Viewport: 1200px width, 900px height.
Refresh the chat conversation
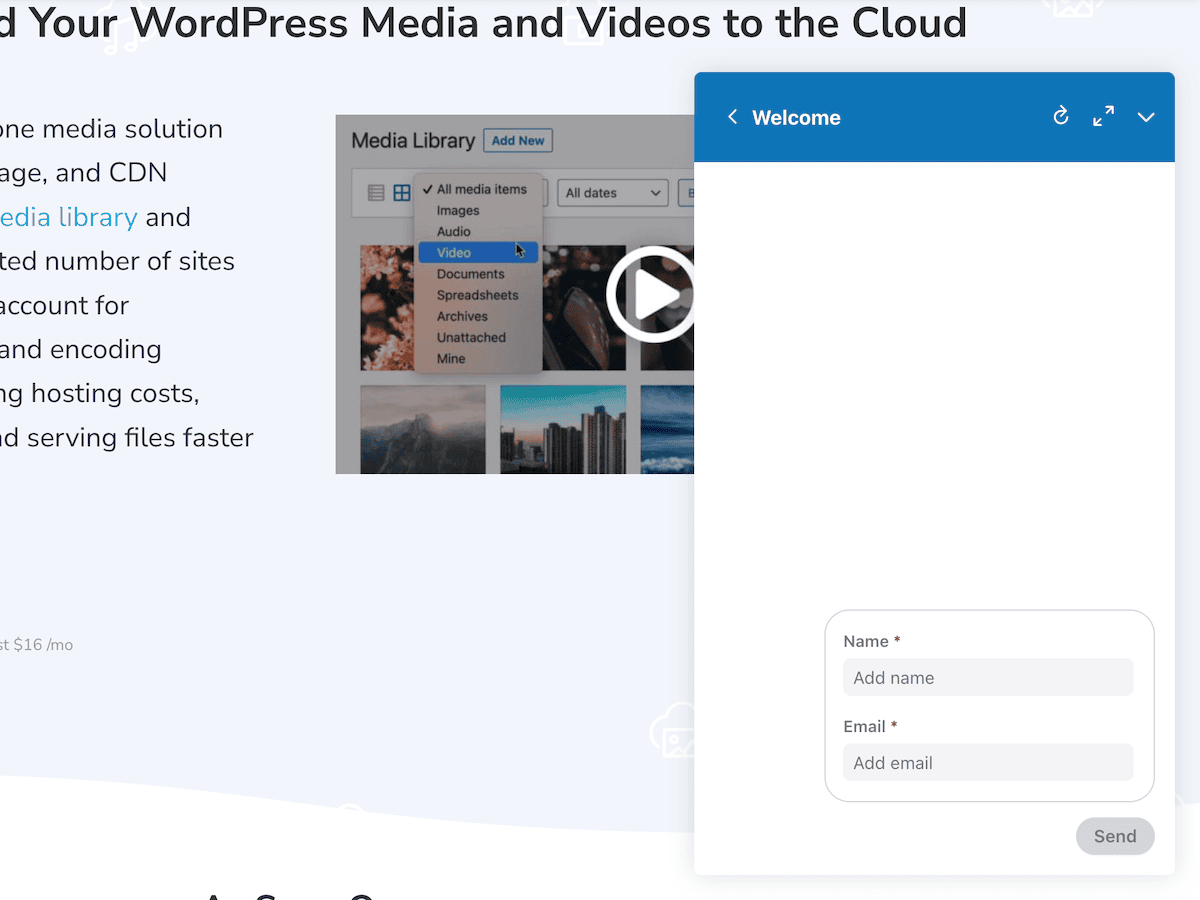[1061, 117]
